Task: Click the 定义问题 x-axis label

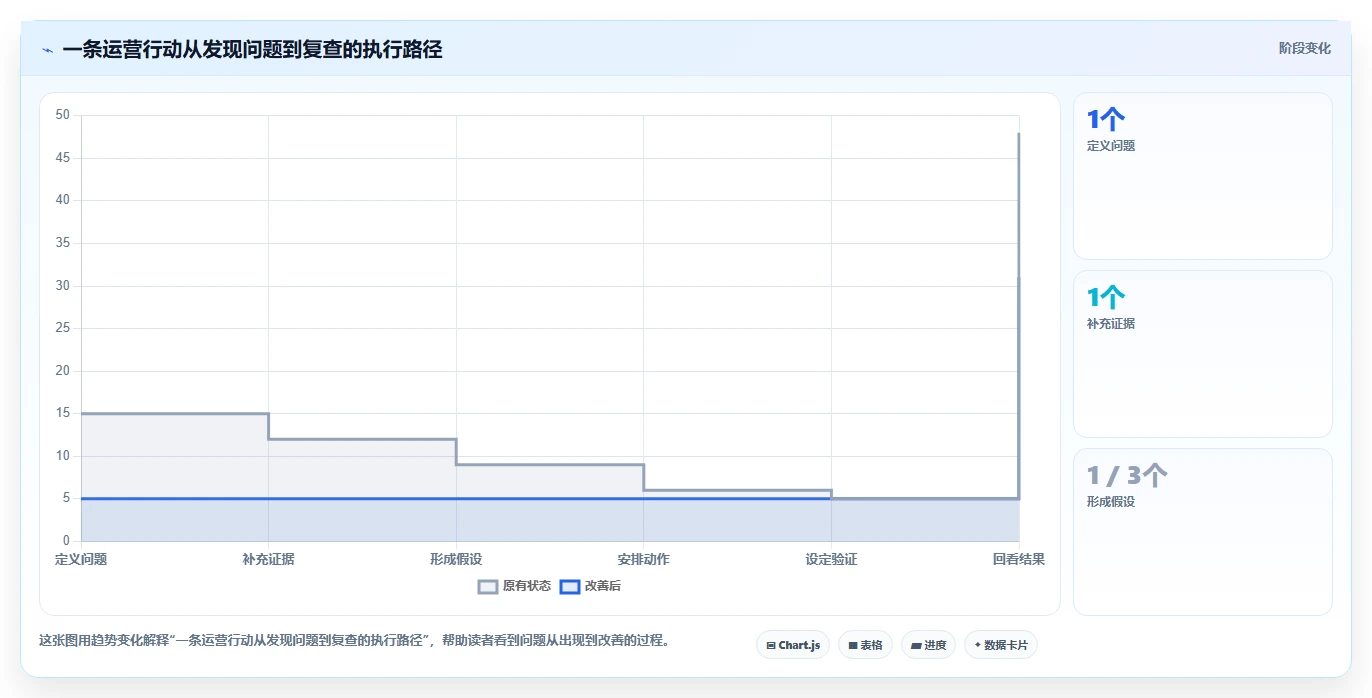Action: 81,559
